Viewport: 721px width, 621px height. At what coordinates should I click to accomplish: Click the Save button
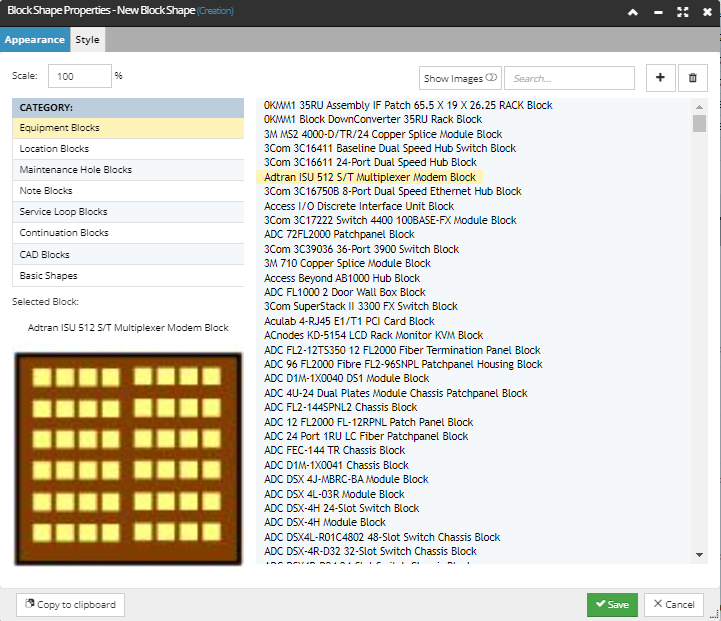click(x=612, y=604)
